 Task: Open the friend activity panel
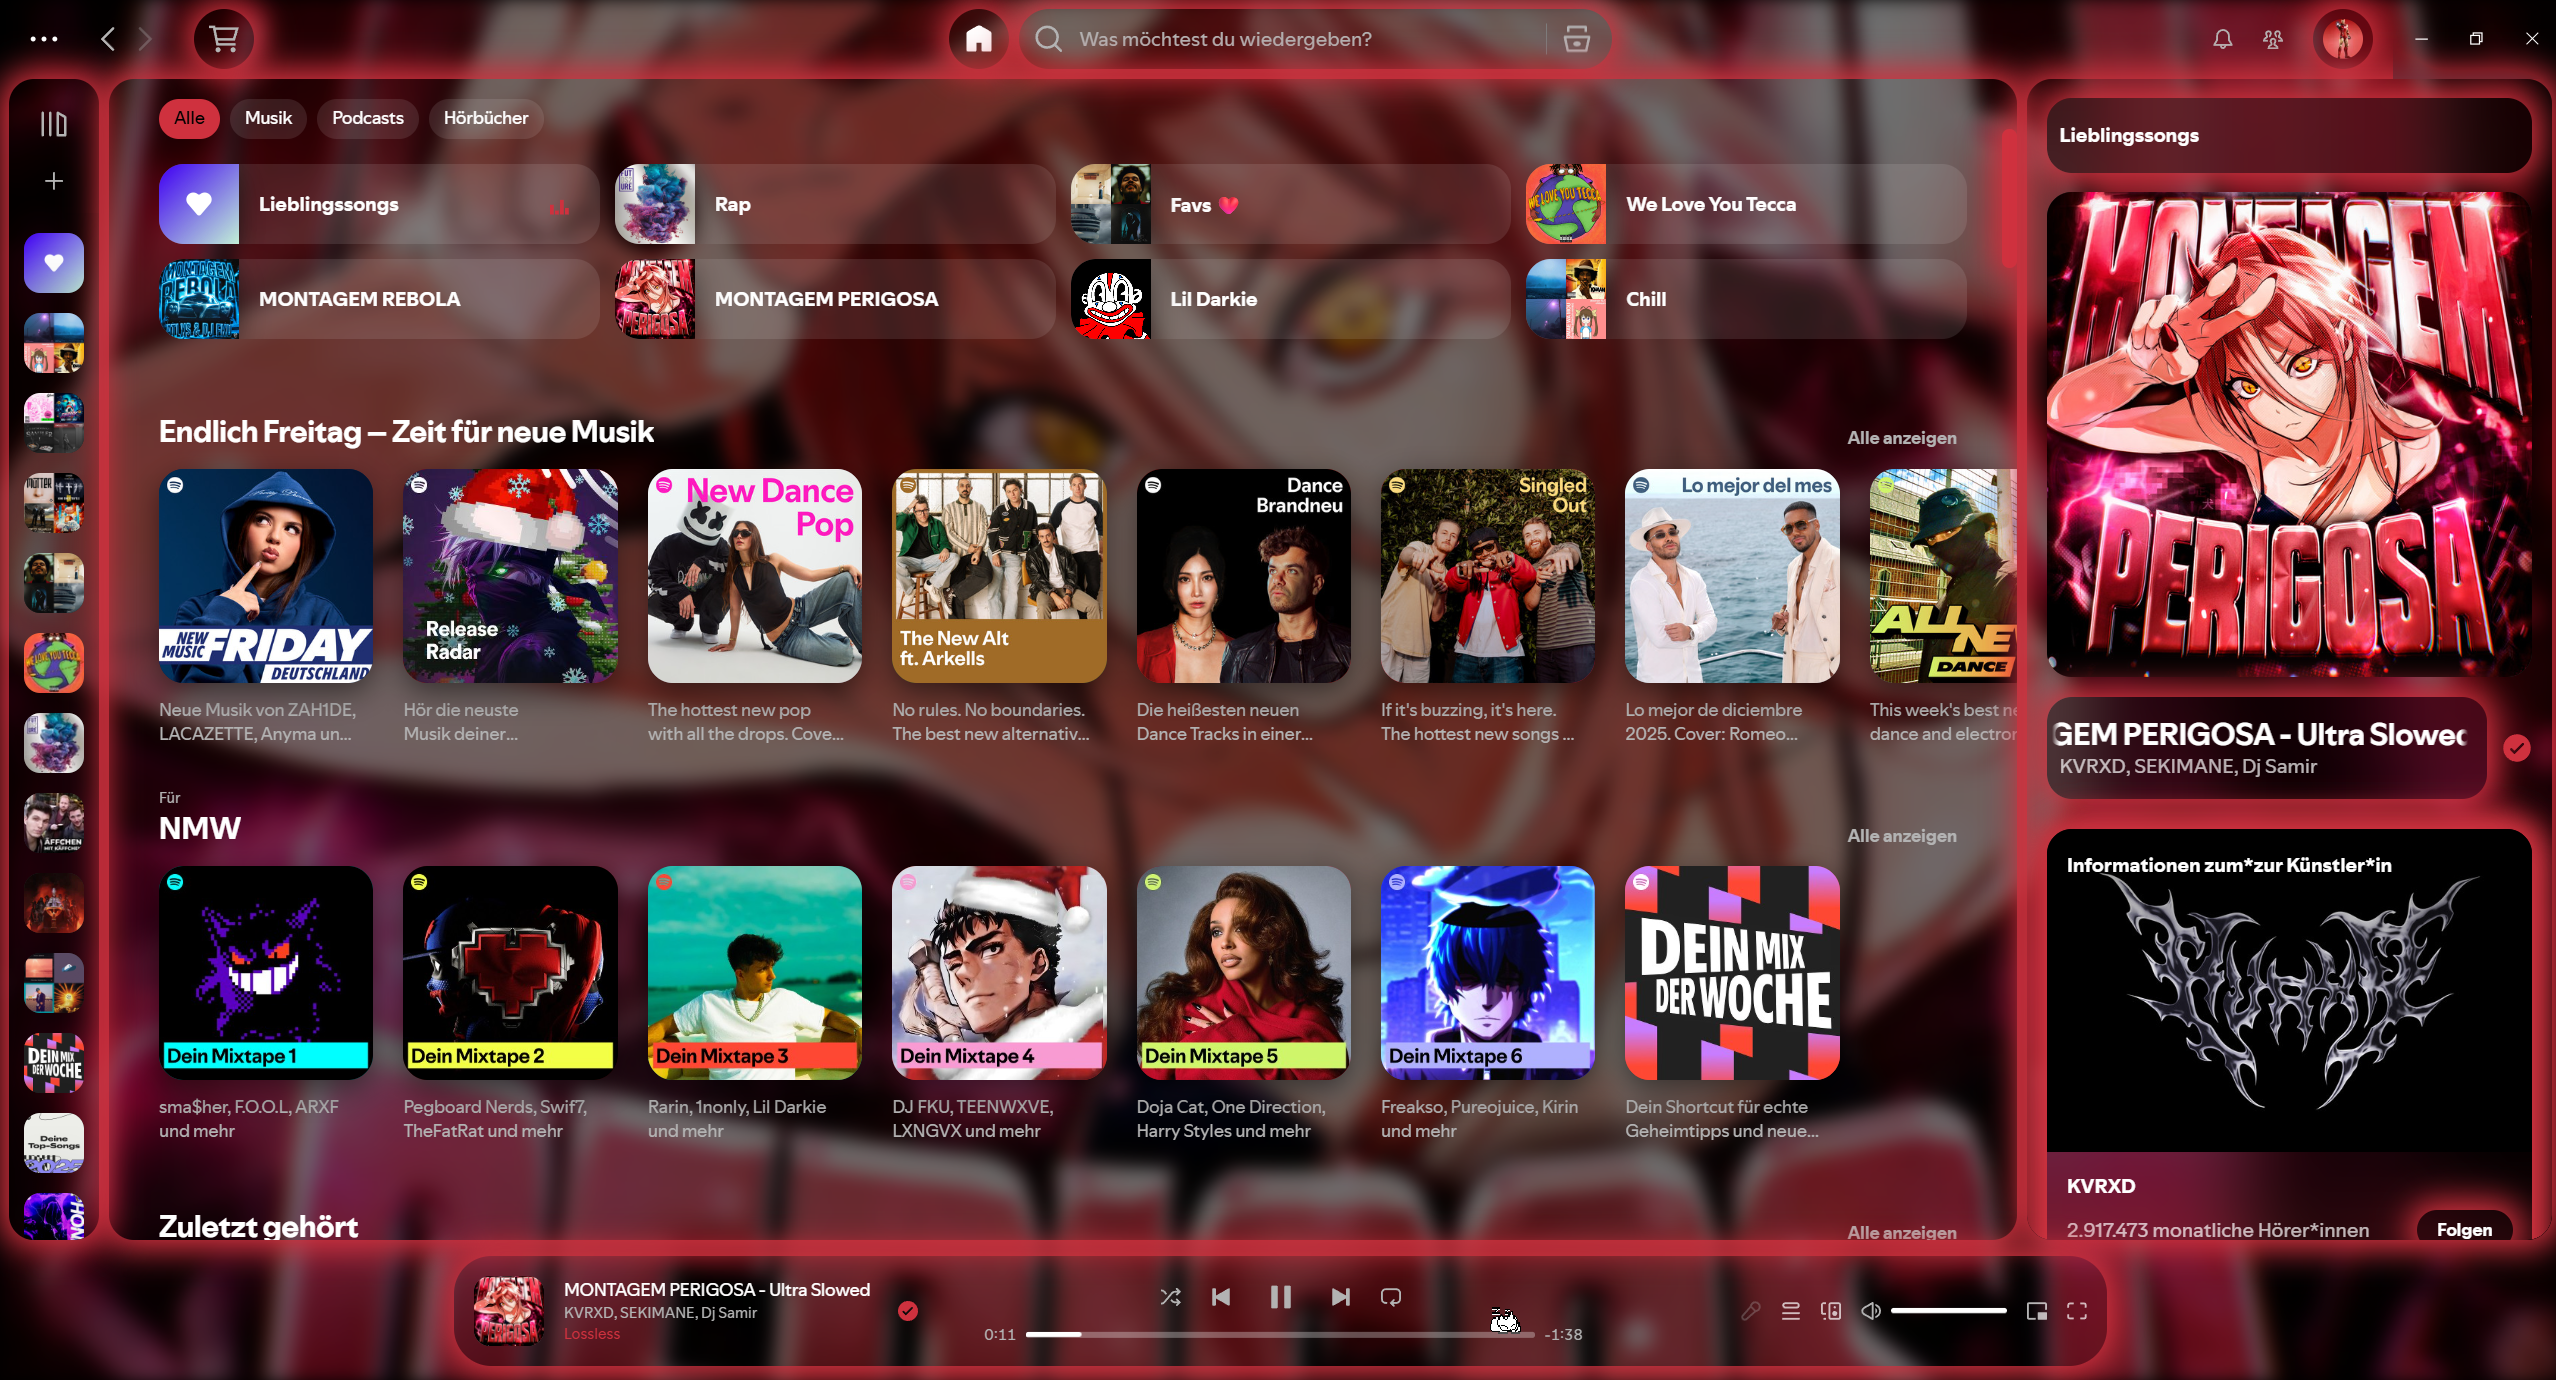coord(2271,39)
